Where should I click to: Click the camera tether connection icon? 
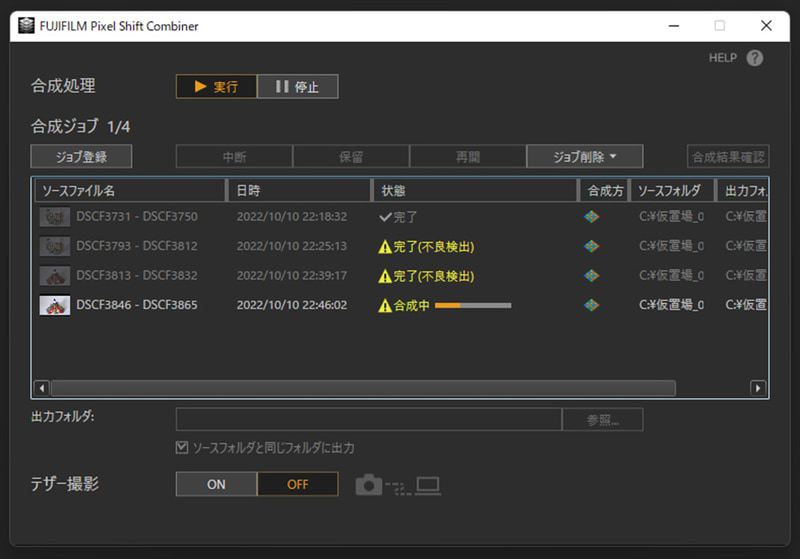coord(369,485)
